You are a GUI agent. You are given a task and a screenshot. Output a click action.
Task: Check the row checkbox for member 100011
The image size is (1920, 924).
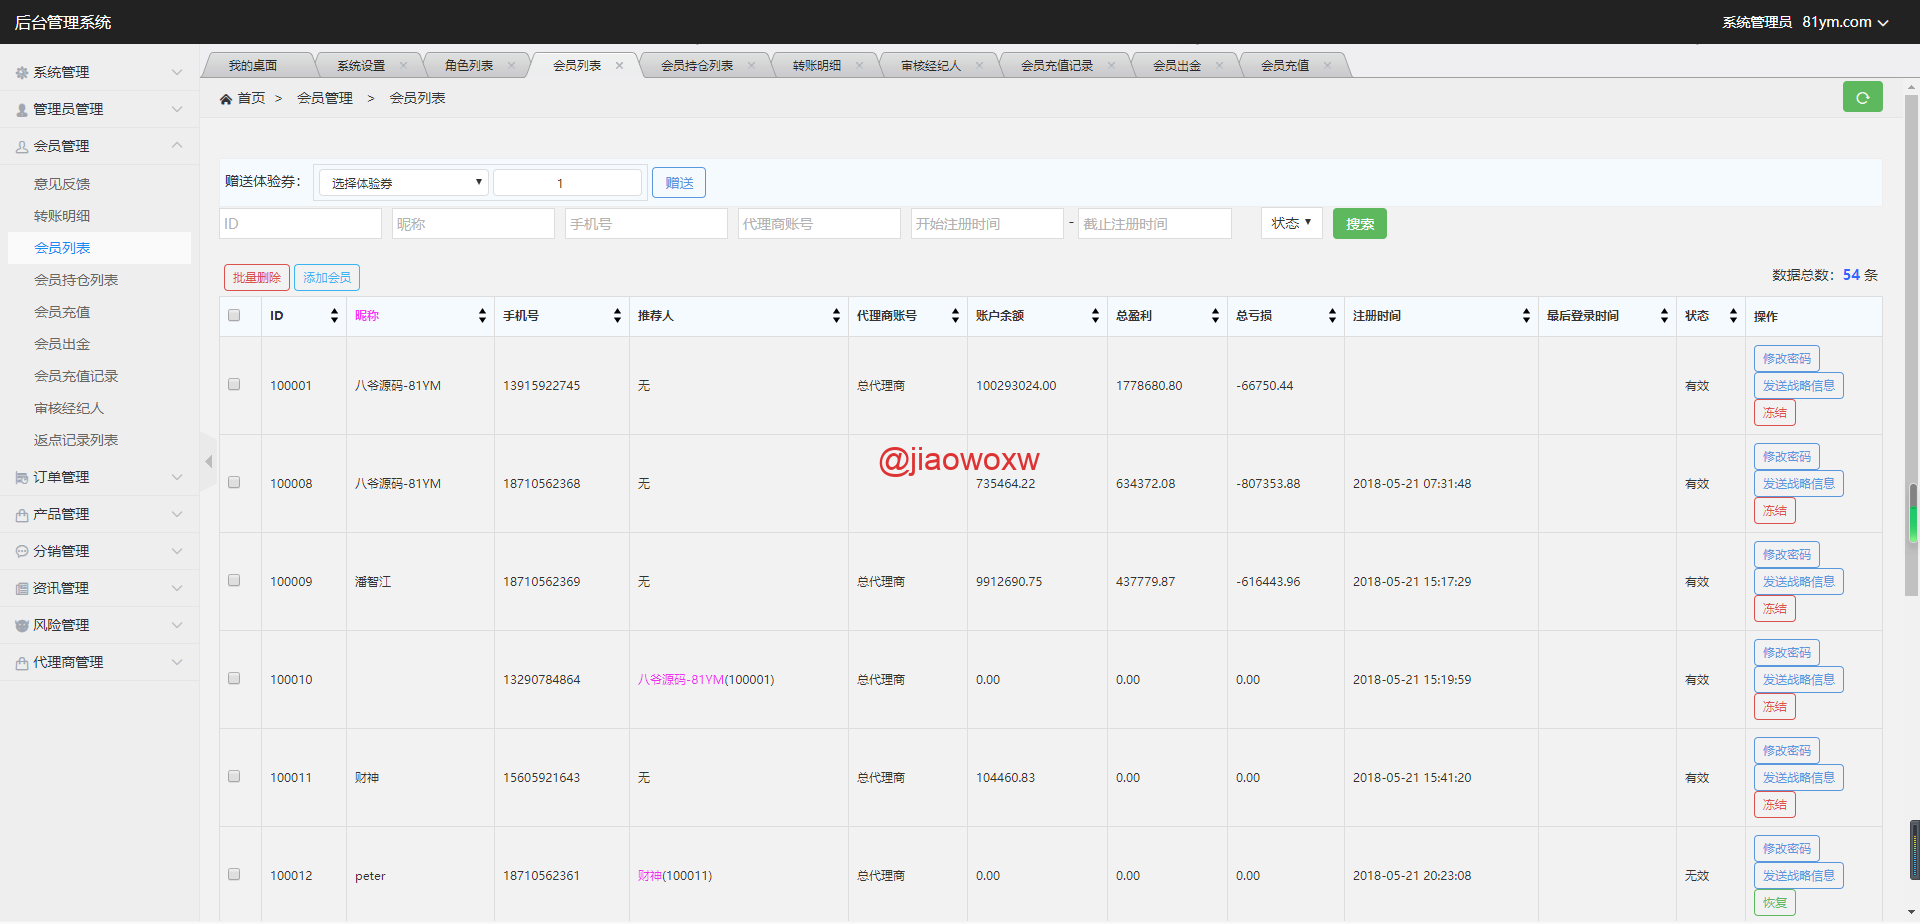[x=234, y=776]
